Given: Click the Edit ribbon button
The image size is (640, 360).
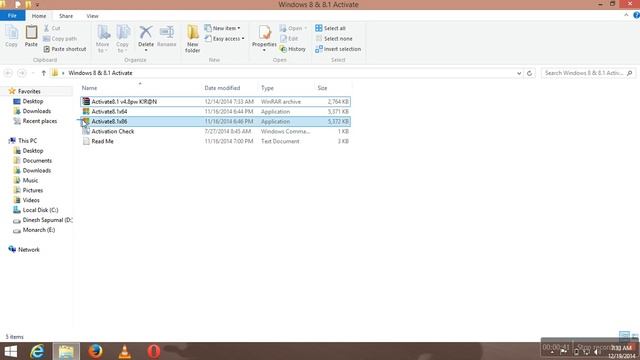Looking at the screenshot, I should pos(289,38).
